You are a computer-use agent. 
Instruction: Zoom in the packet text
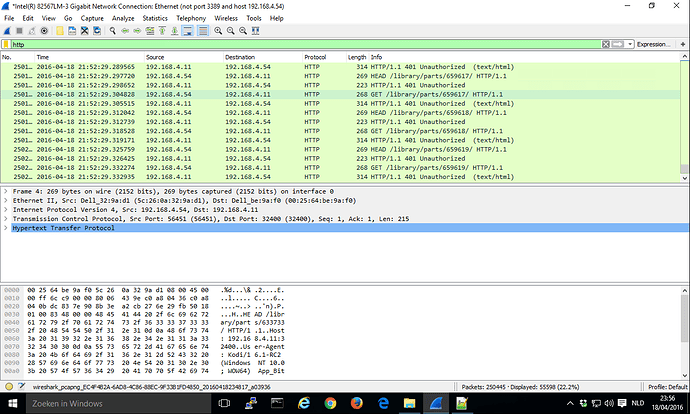[x=218, y=31]
